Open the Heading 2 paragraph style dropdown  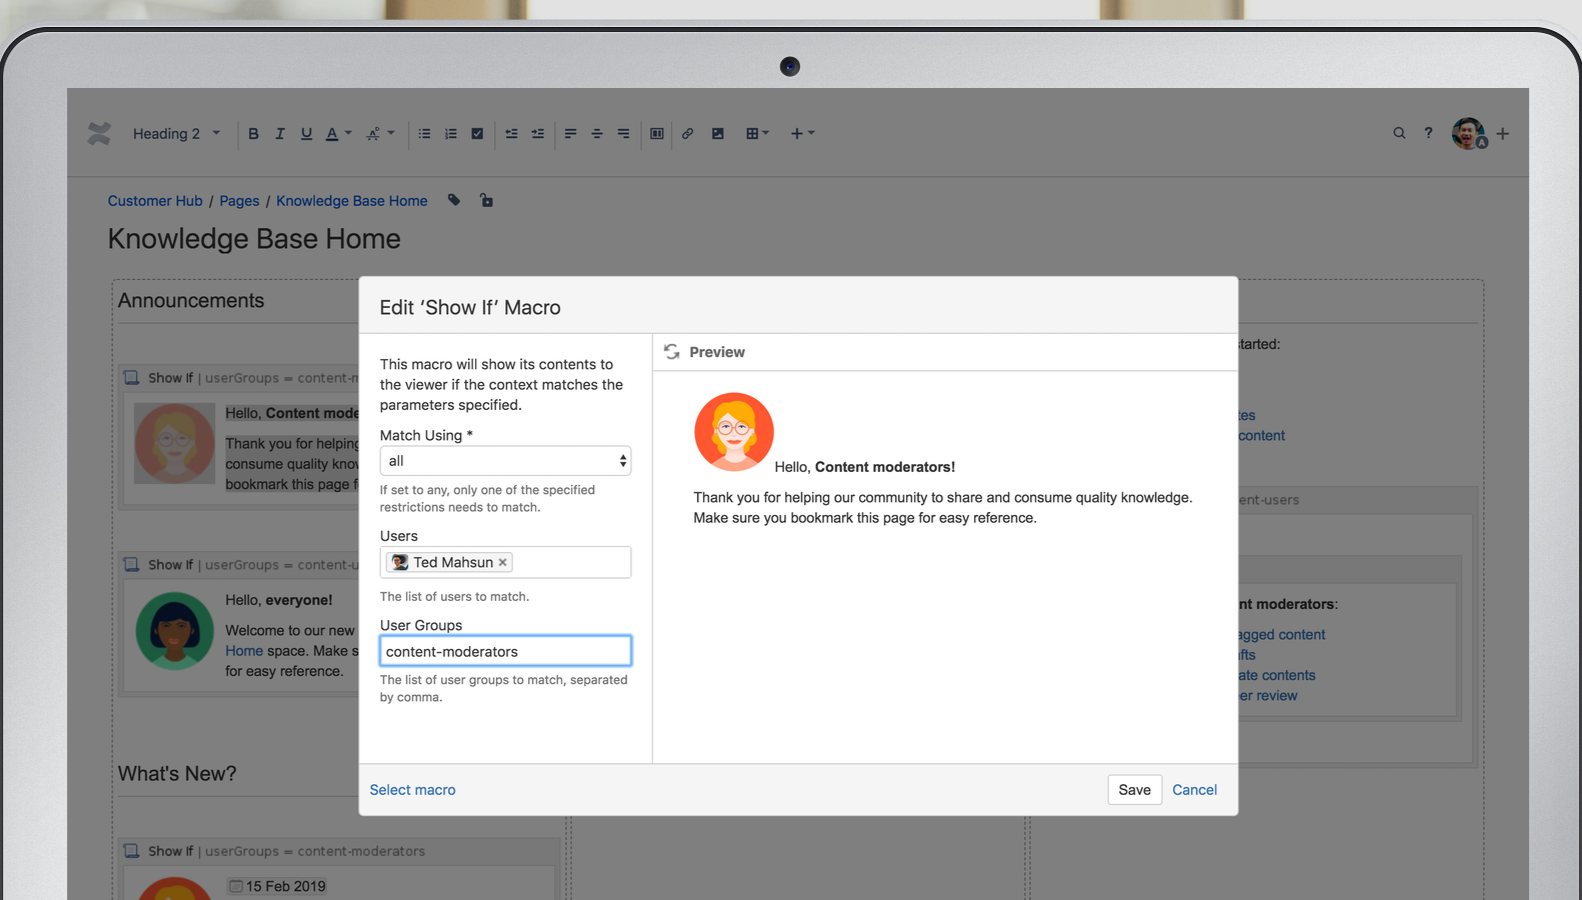(176, 134)
